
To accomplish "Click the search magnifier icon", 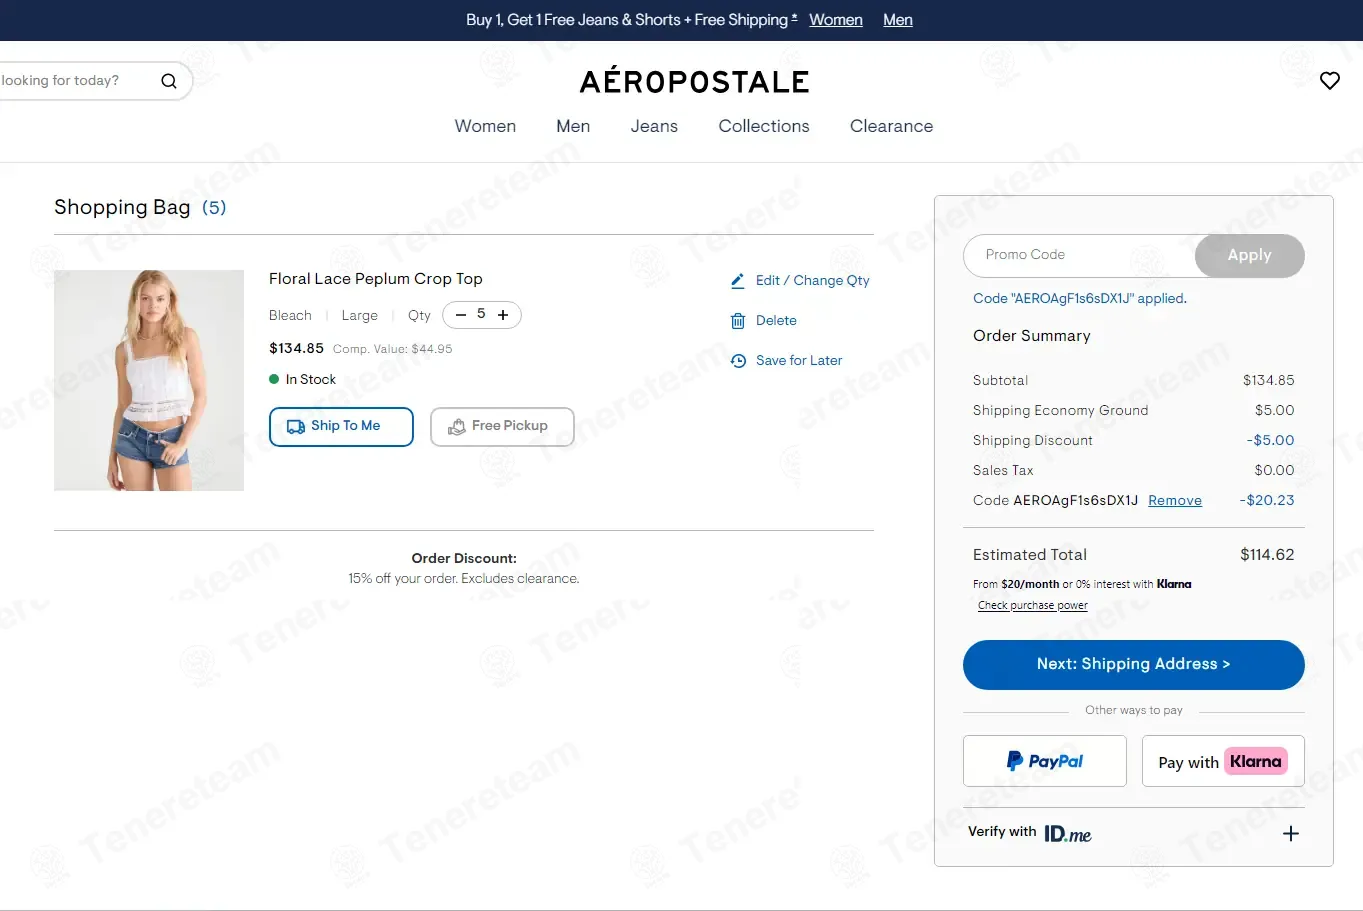I will 169,81.
